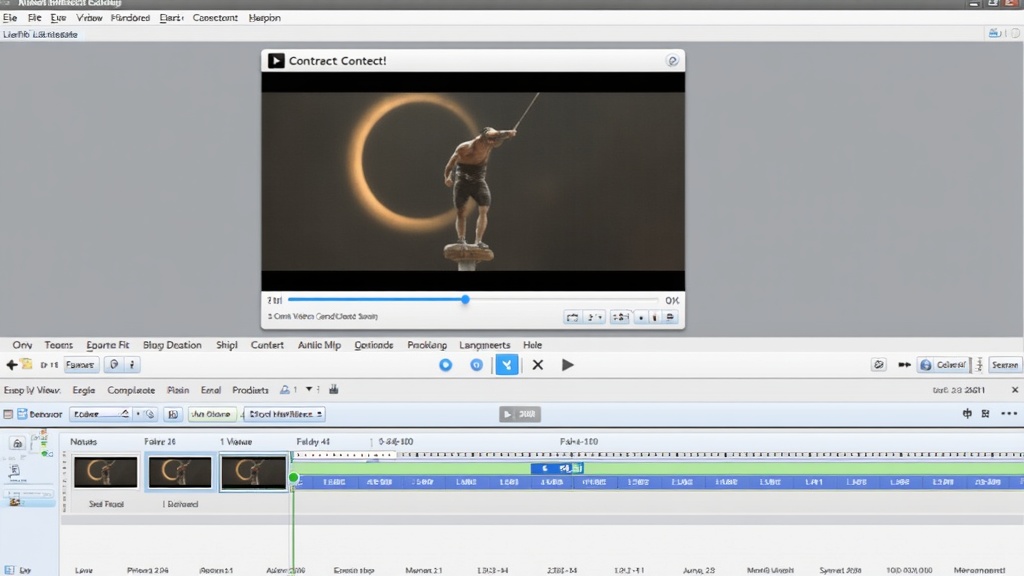Screen dimensions: 1024x576
Task: Click the status icon at bottom left corner
Action: tap(9, 570)
